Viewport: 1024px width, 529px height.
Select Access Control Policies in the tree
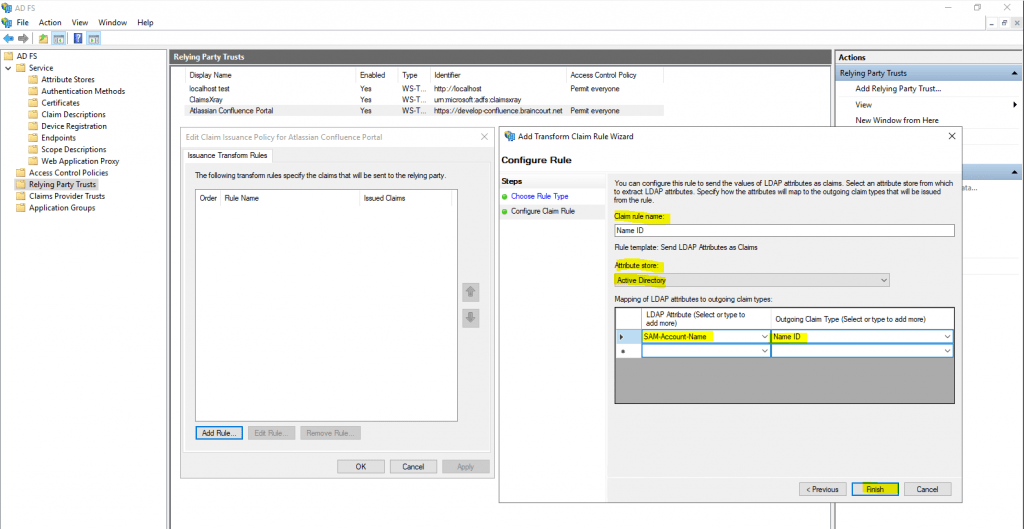69,173
